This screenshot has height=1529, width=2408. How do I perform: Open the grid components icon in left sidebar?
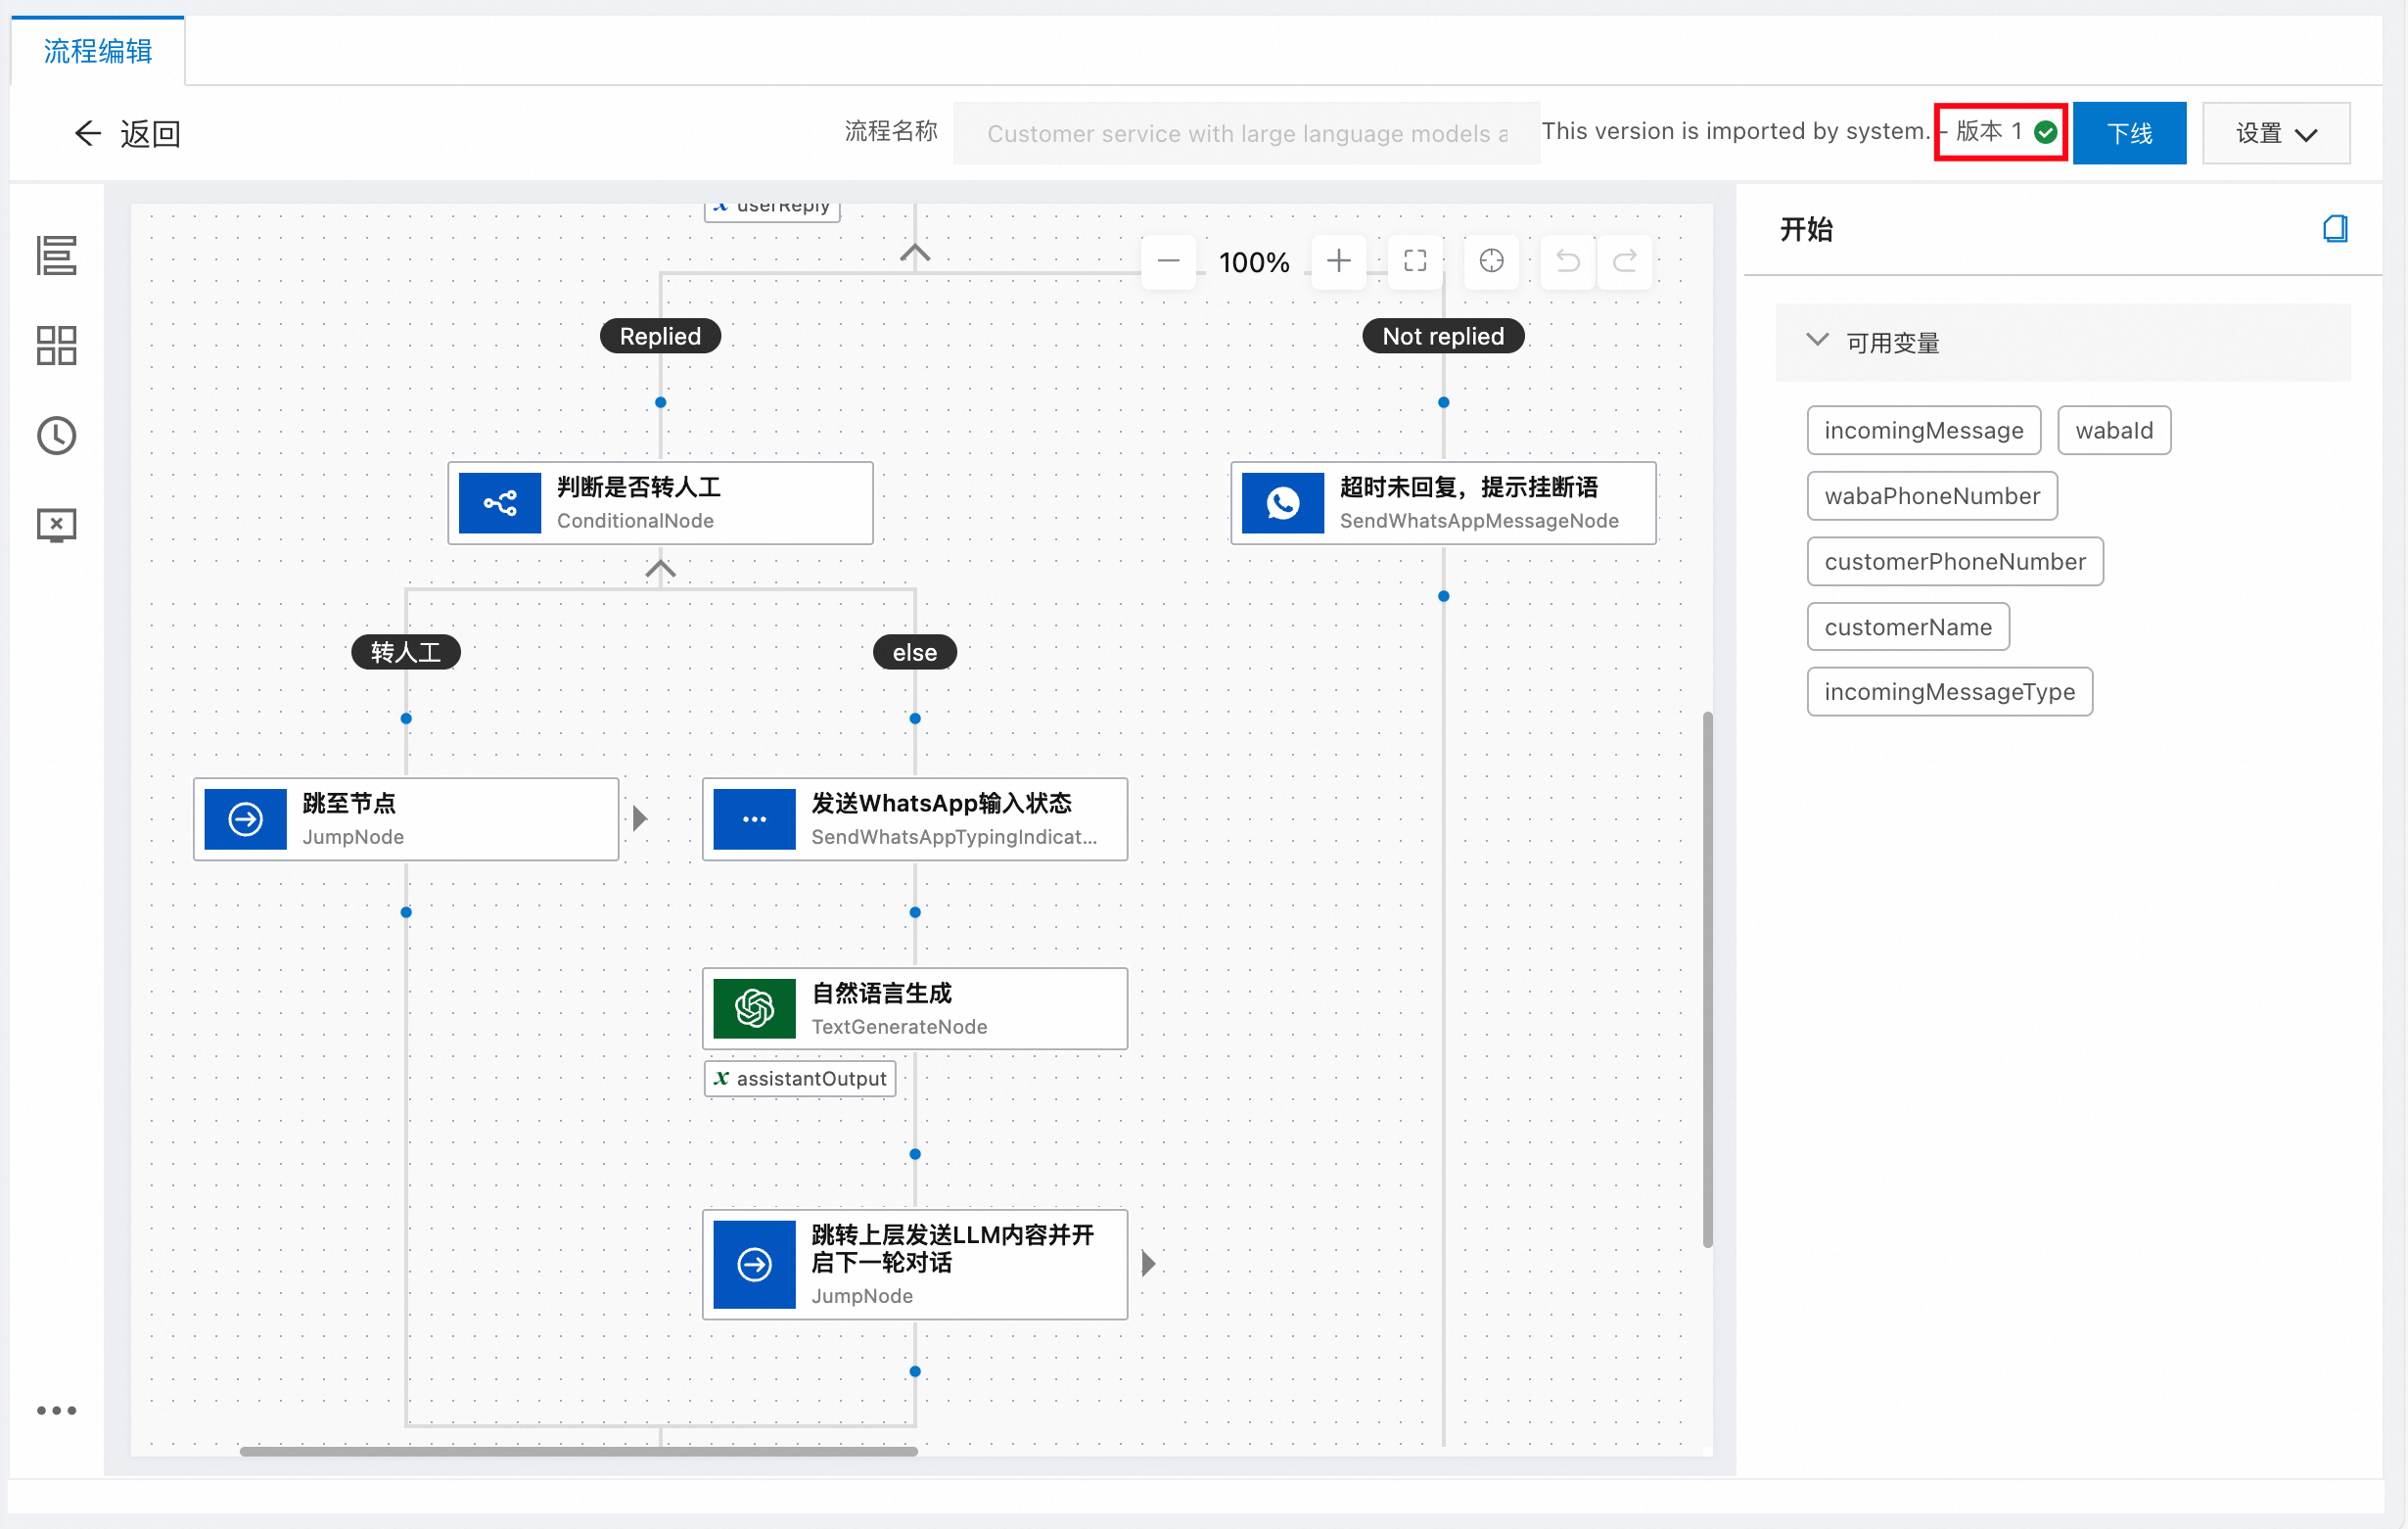click(x=56, y=346)
